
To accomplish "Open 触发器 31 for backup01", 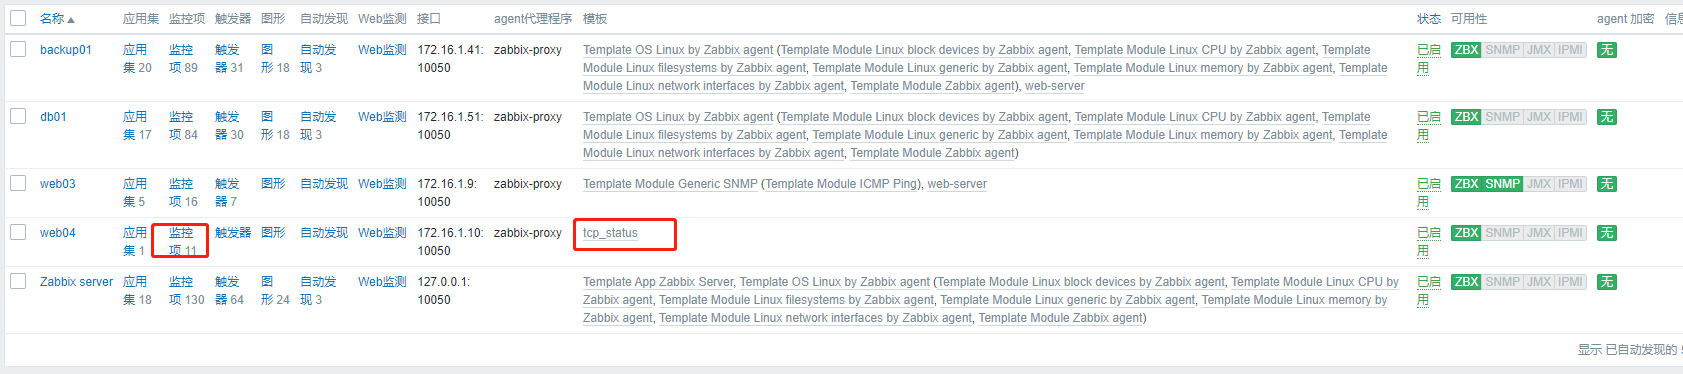I will tap(229, 59).
